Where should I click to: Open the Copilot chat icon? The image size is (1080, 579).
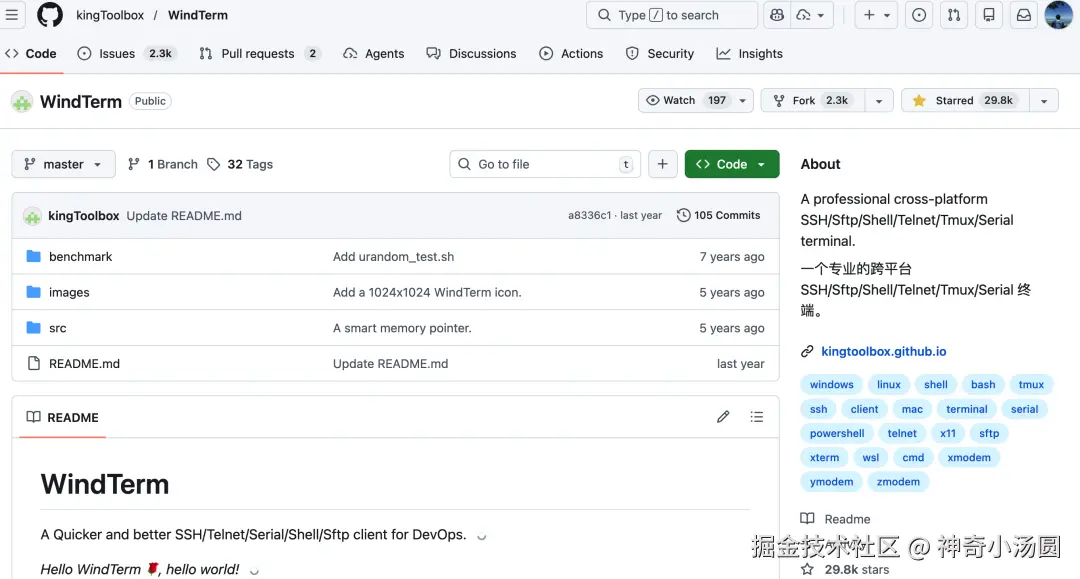click(776, 15)
